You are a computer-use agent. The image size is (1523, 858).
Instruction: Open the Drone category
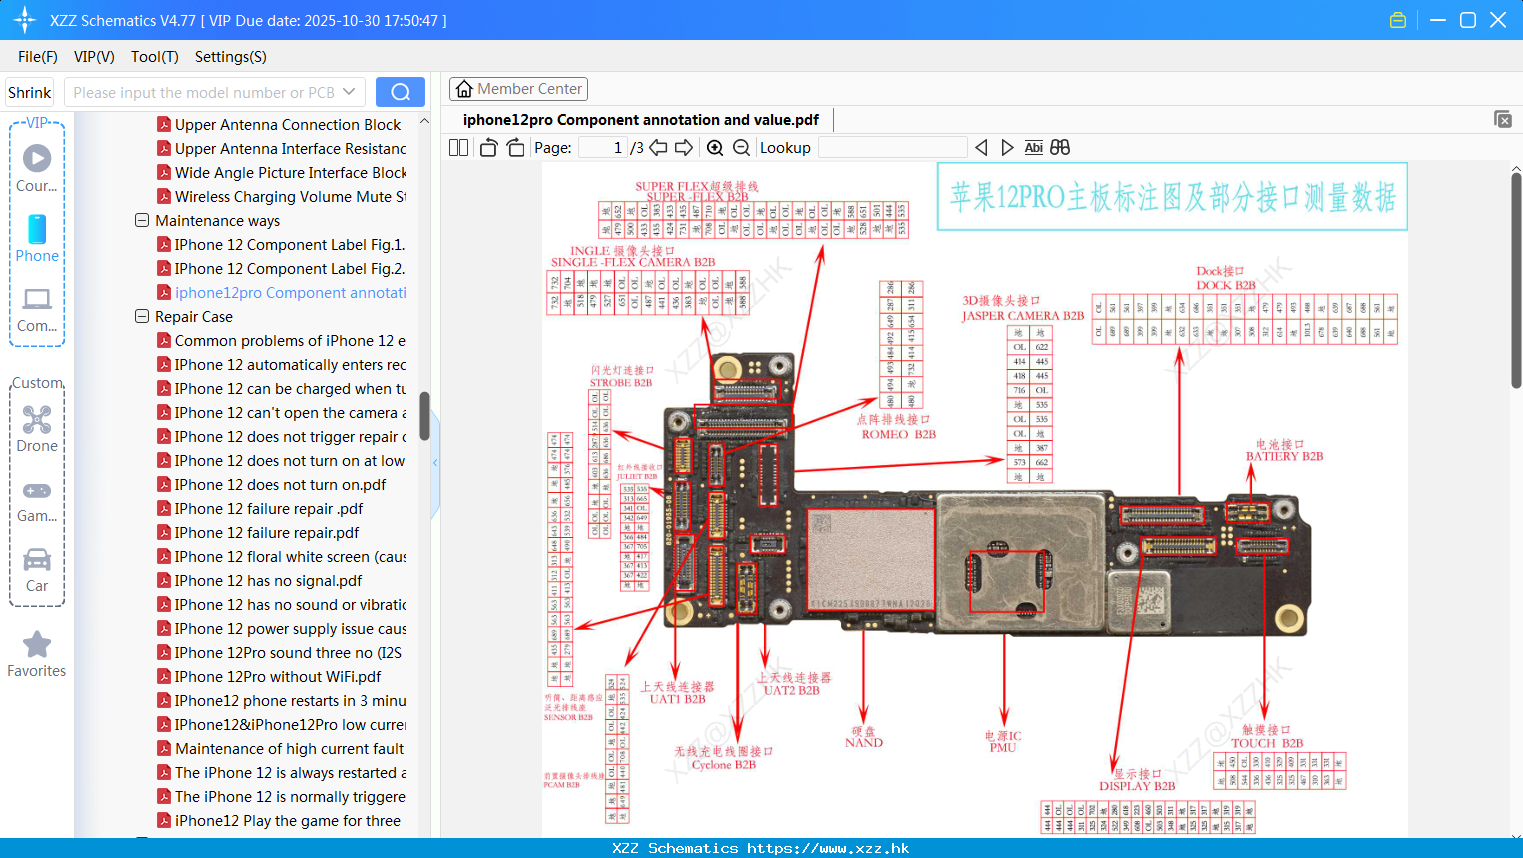point(37,429)
